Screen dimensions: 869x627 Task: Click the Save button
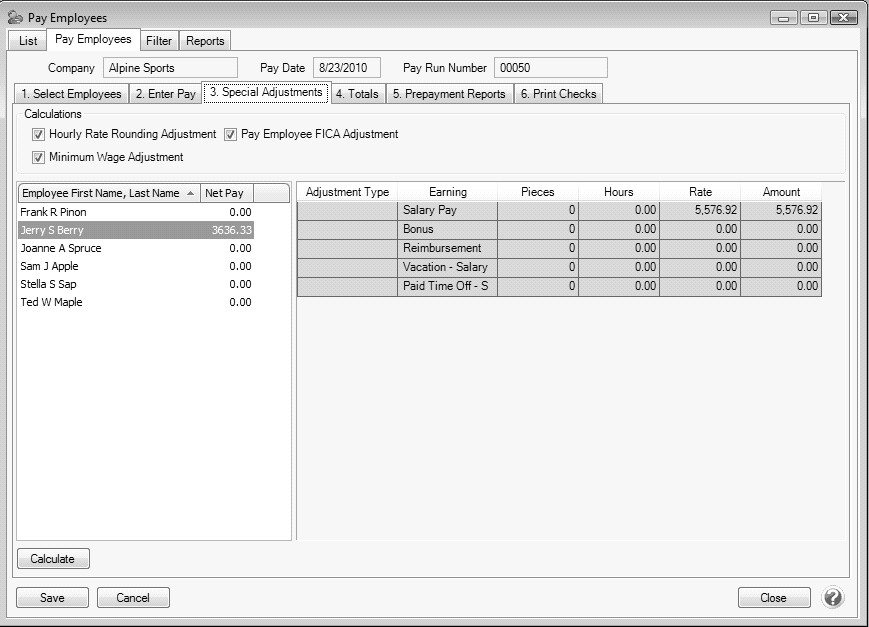click(52, 598)
